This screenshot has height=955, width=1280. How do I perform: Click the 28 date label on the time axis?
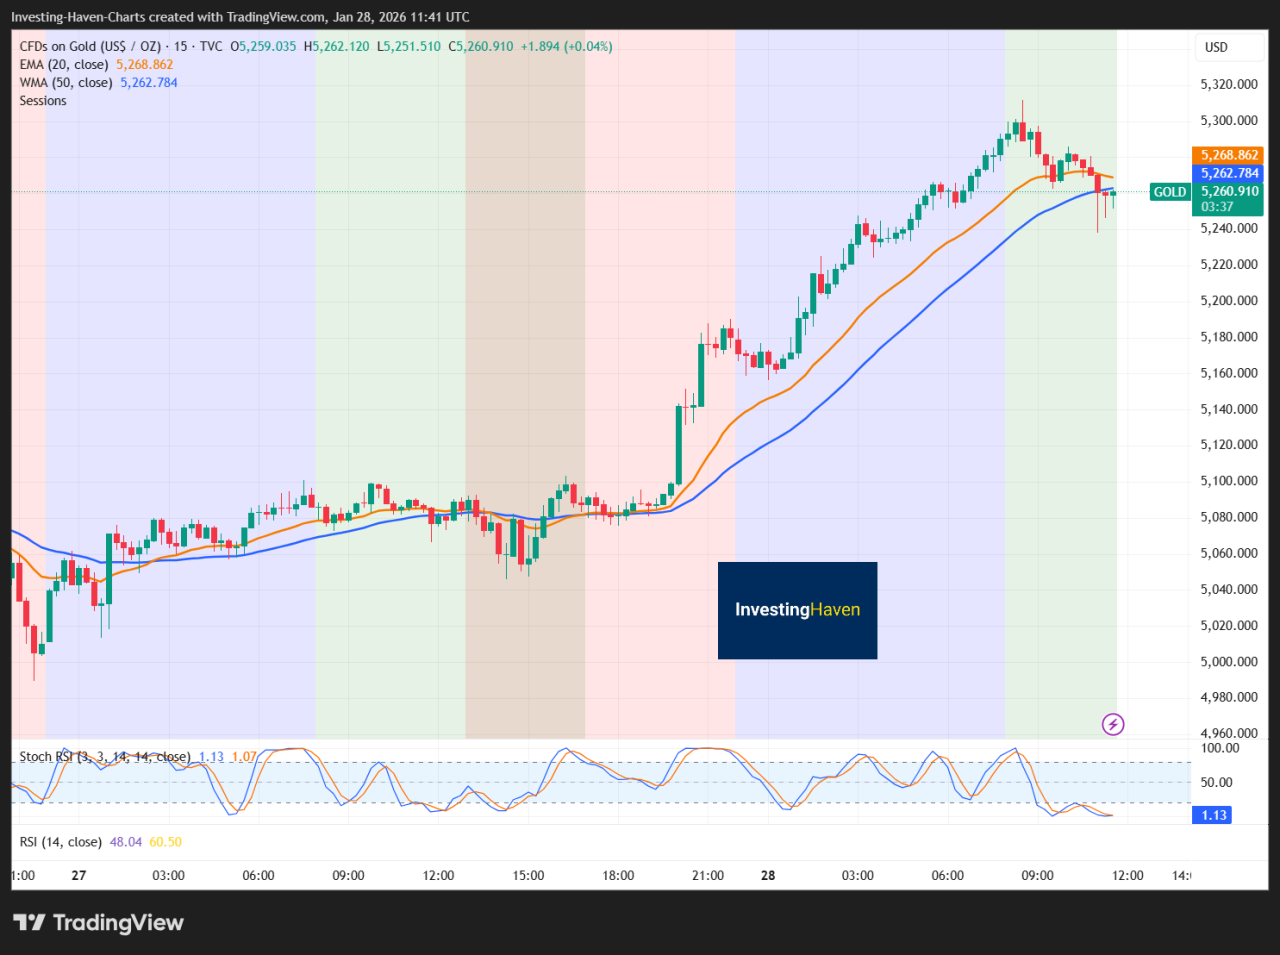pyautogui.click(x=767, y=875)
